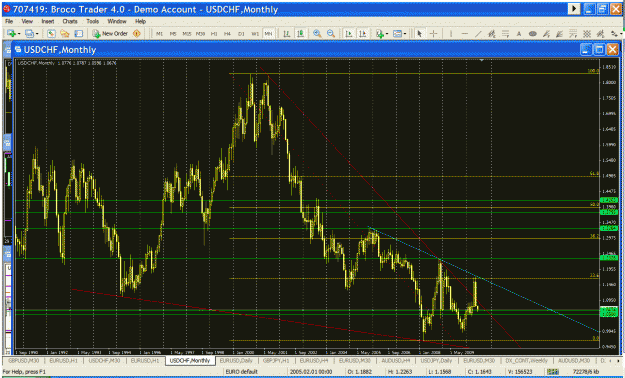The width and height of the screenshot is (625, 378).
Task: Select the Text label A tool
Action: (x=519, y=34)
